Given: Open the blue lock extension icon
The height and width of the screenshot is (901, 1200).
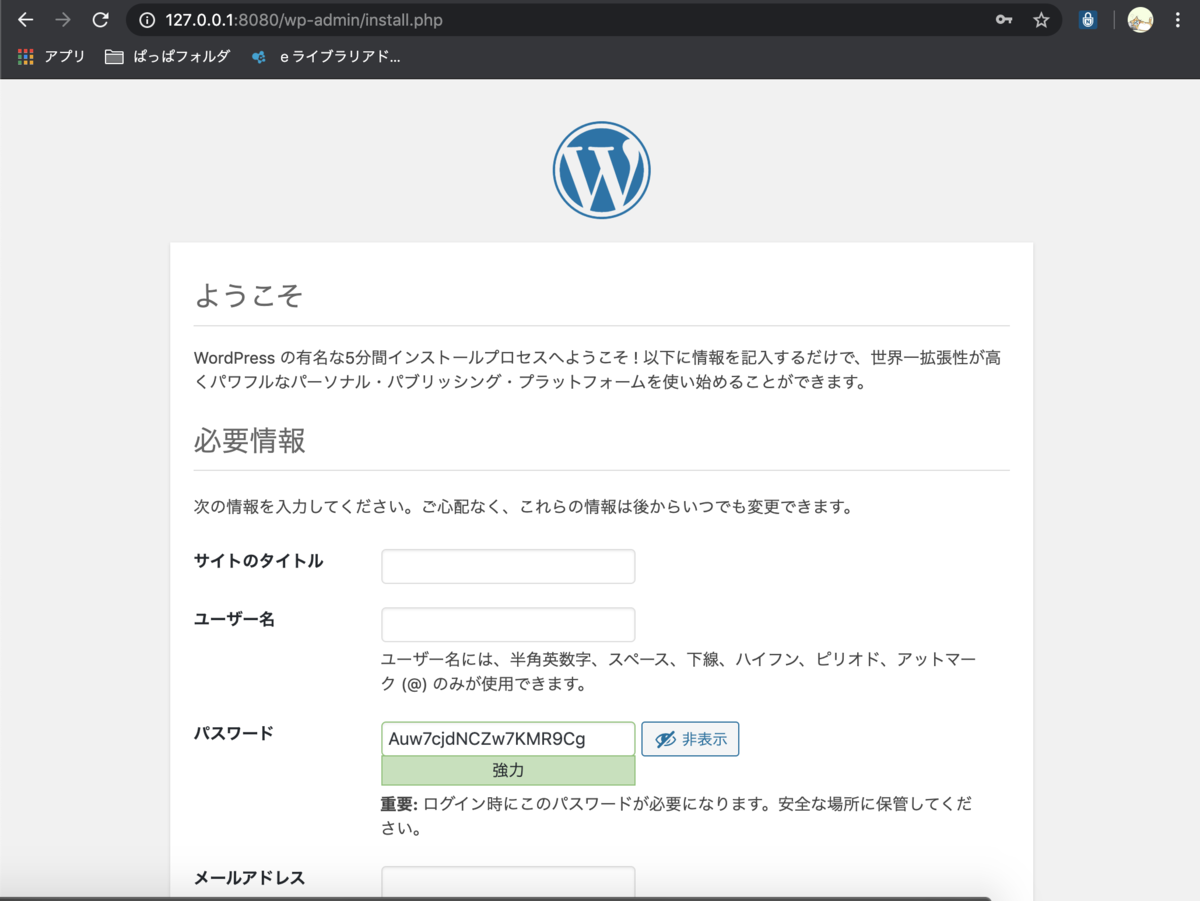Looking at the screenshot, I should [x=1088, y=20].
